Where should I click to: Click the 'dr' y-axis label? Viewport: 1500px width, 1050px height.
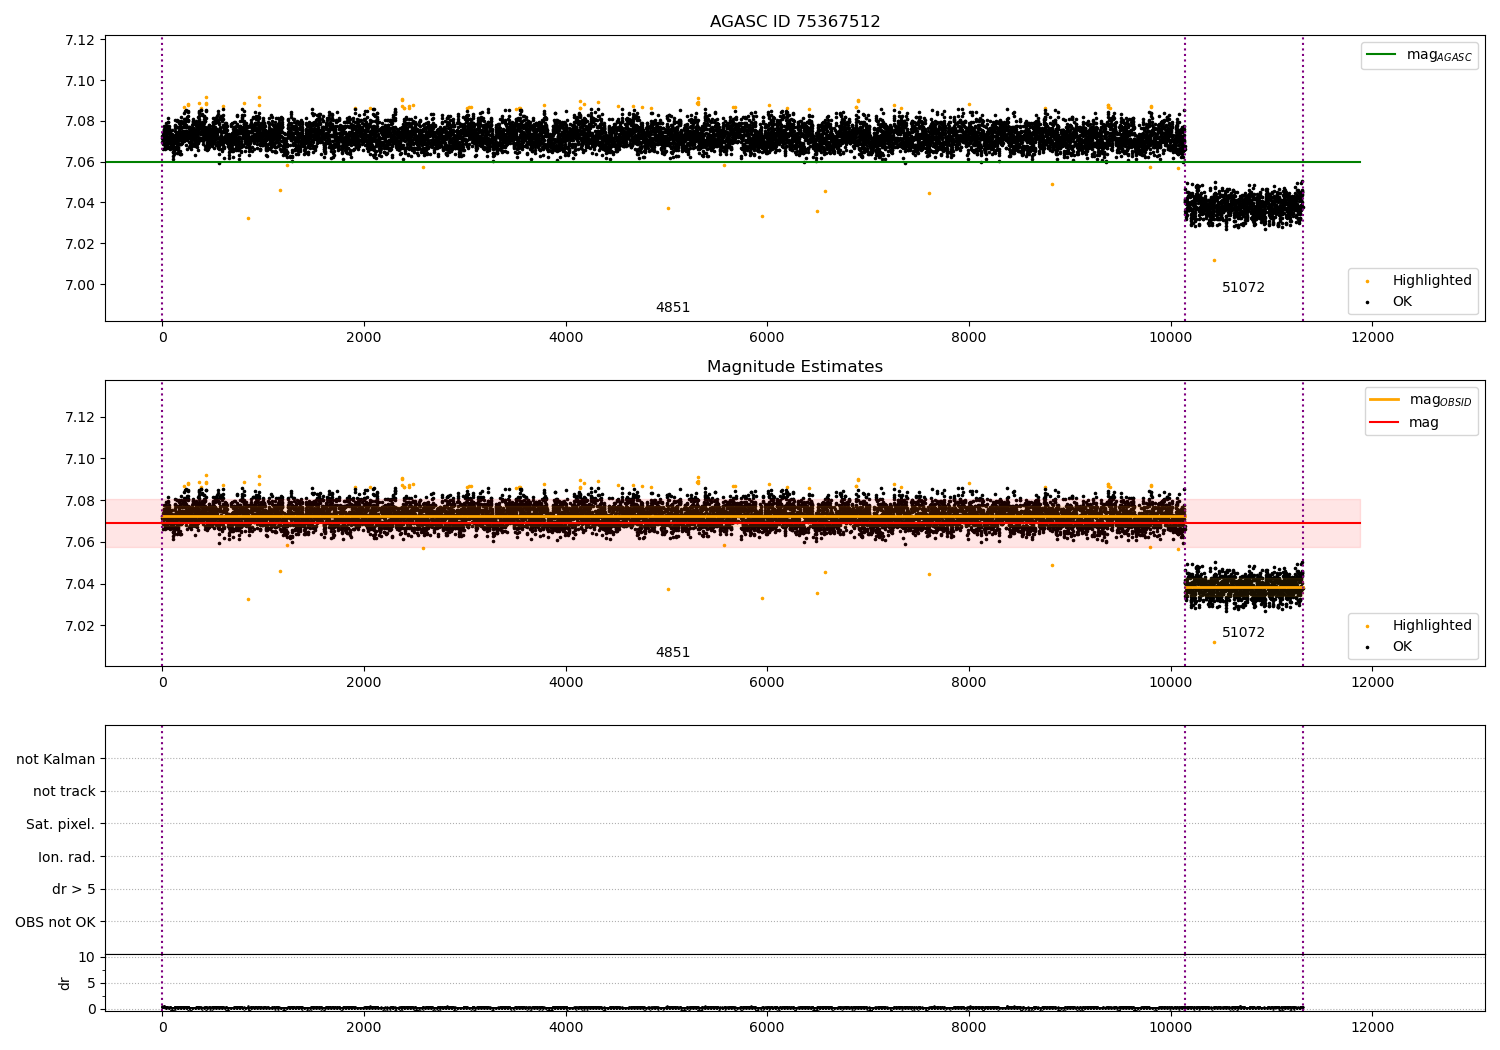pyautogui.click(x=65, y=983)
